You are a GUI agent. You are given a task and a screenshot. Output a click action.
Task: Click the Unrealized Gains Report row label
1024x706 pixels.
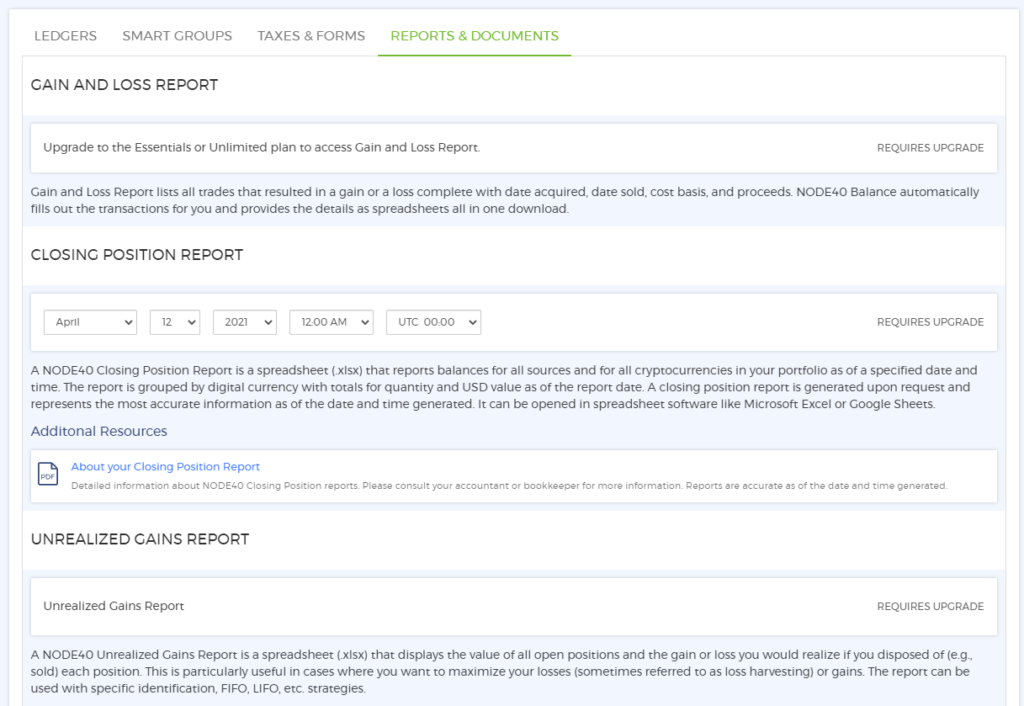[x=114, y=606]
